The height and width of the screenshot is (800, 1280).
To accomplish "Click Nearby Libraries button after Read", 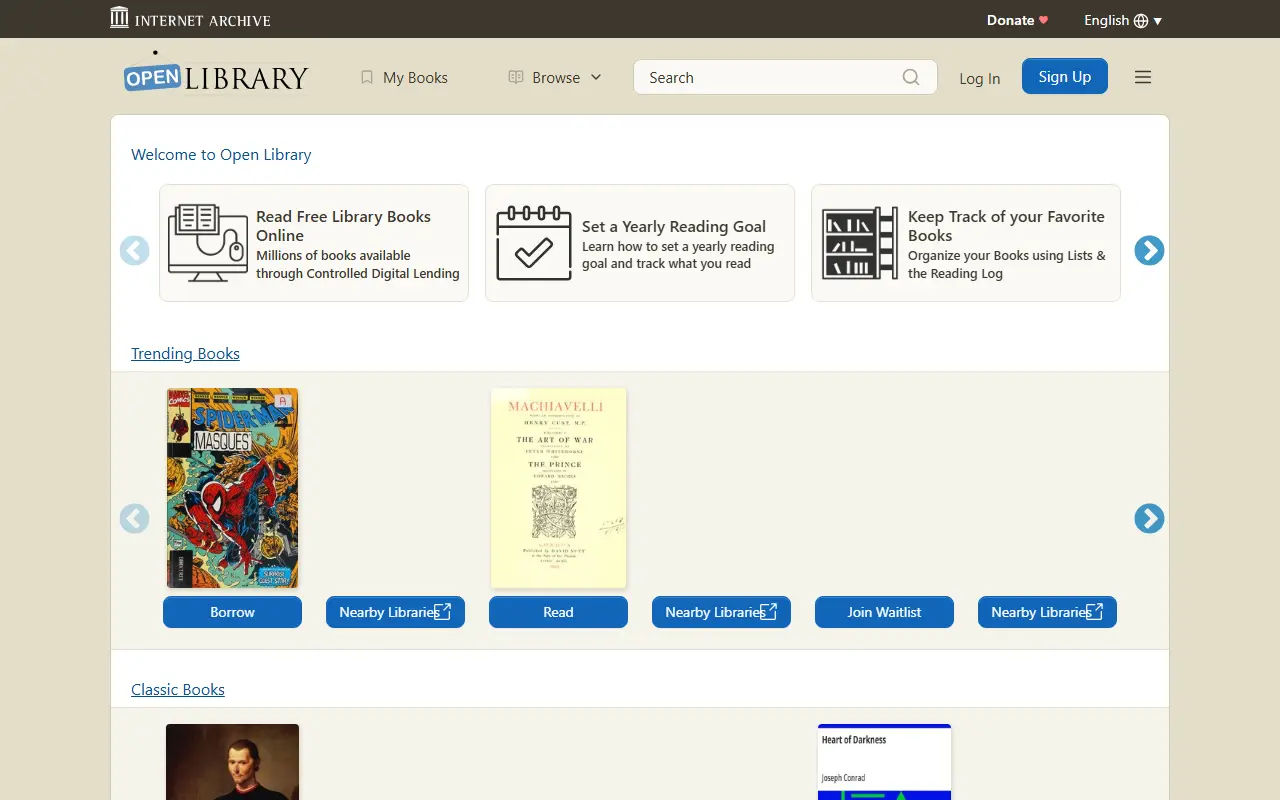I will coord(721,612).
